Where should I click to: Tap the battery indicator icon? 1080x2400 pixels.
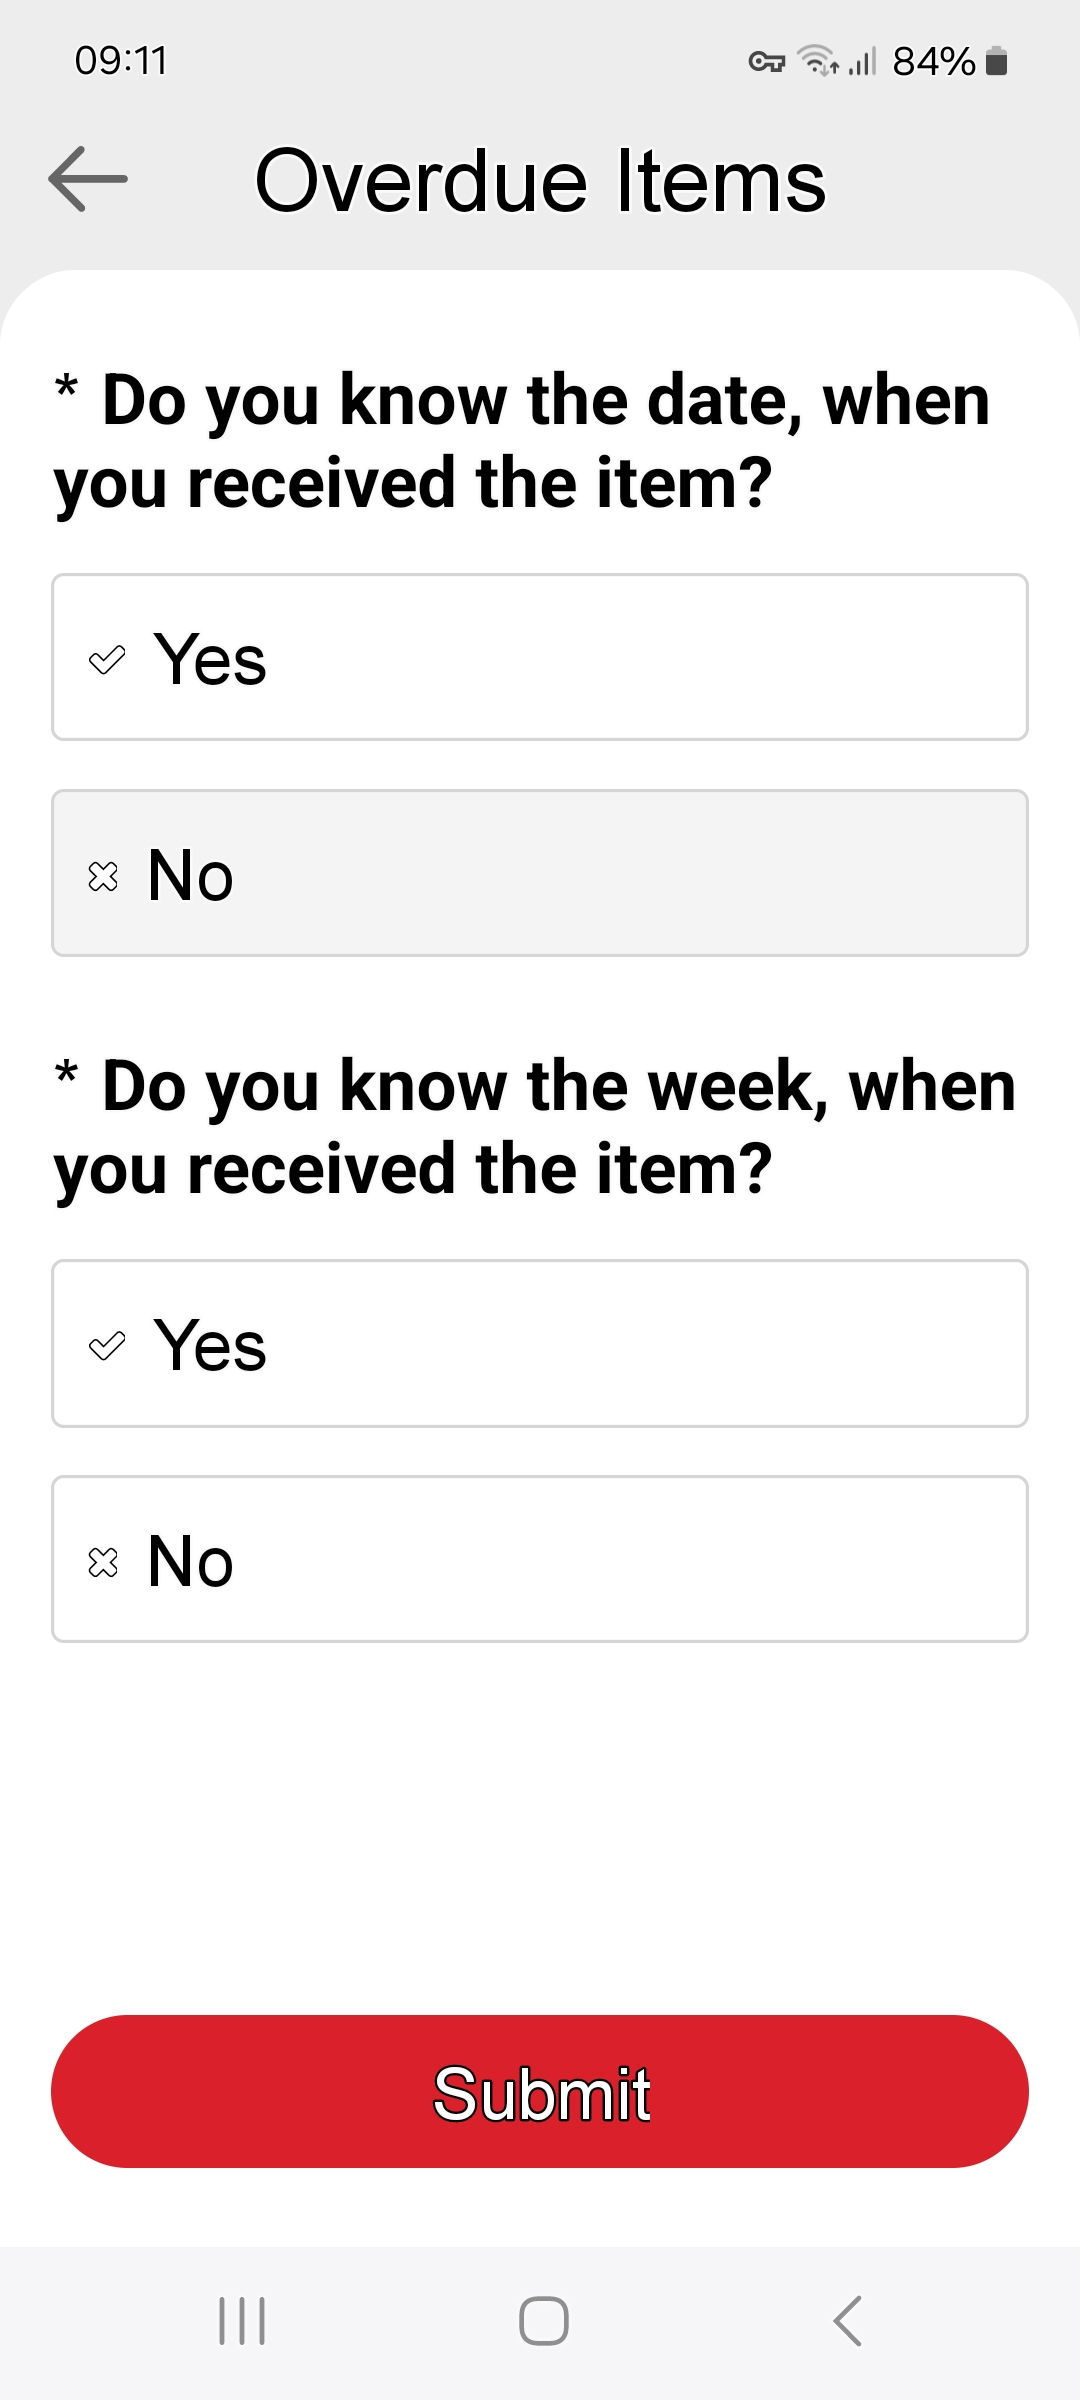(996, 61)
